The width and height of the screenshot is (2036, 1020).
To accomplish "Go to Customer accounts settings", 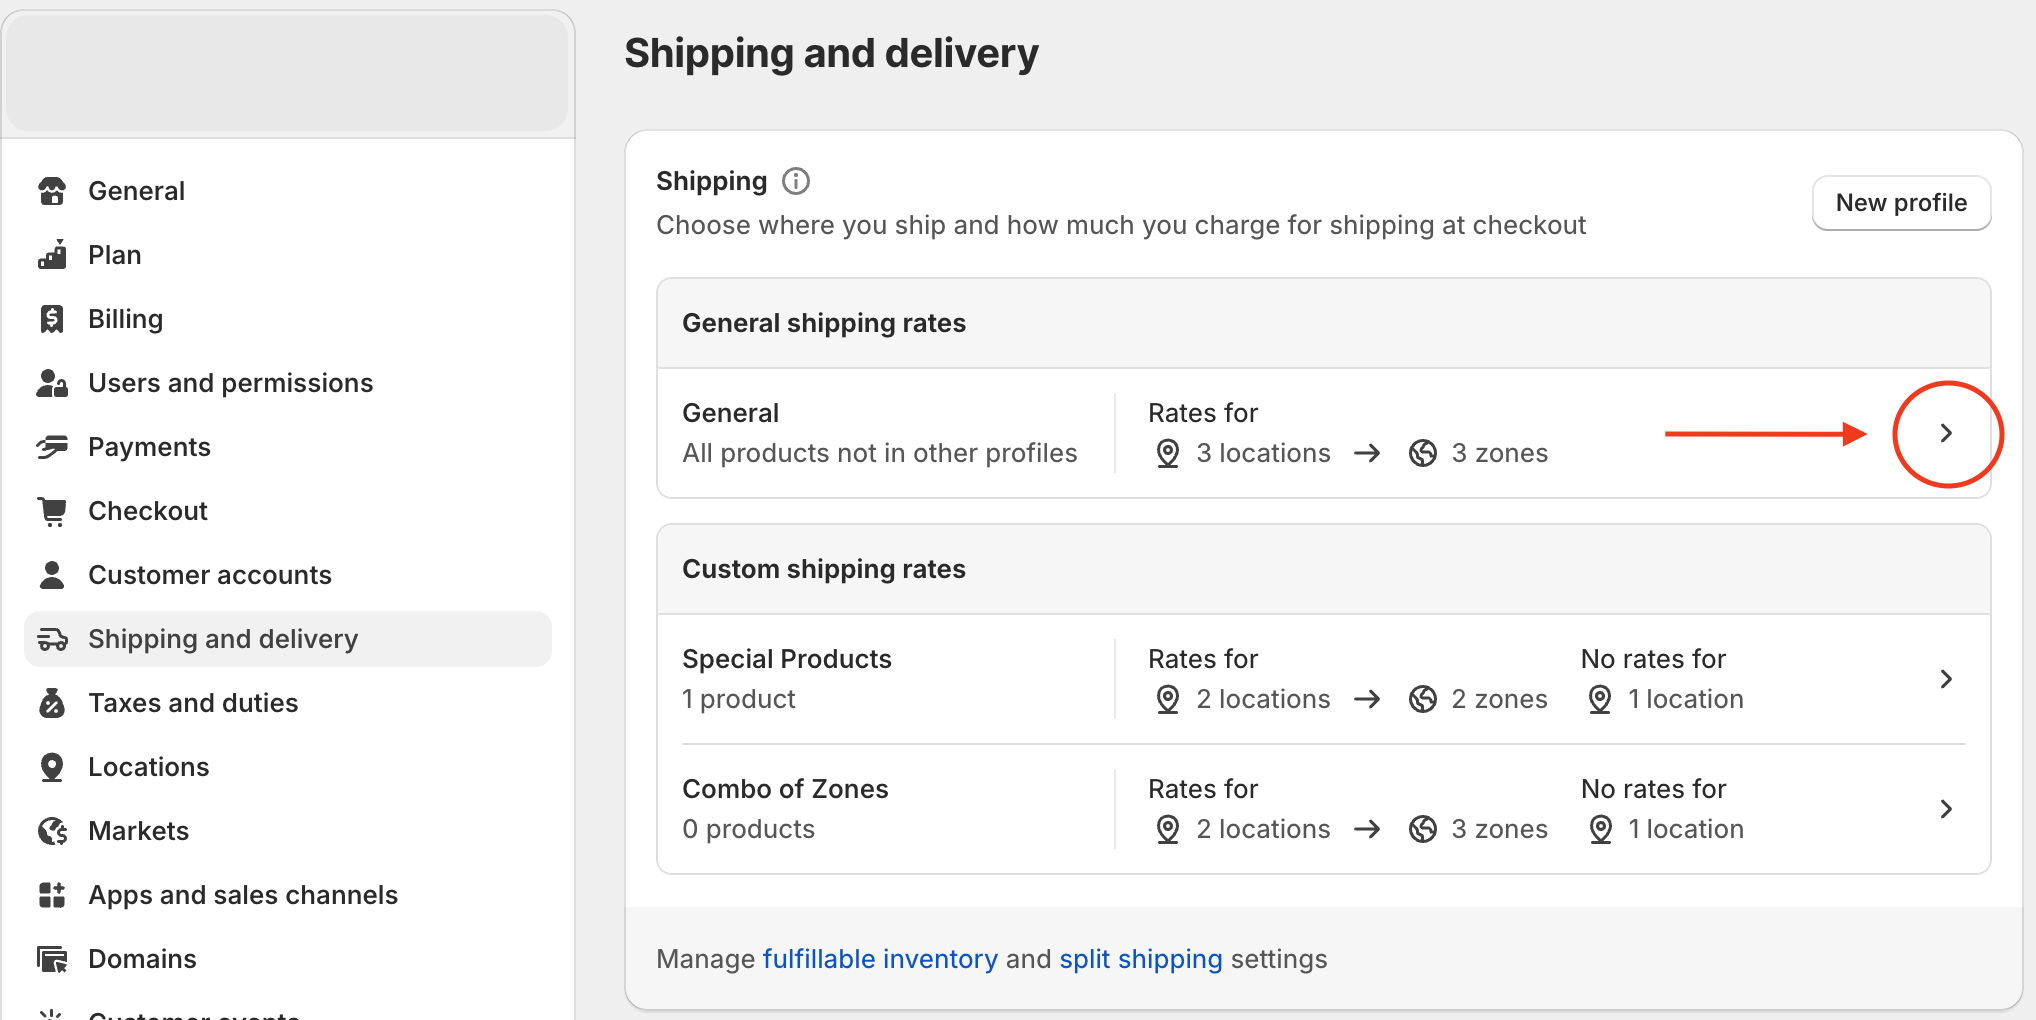I will click(x=209, y=575).
